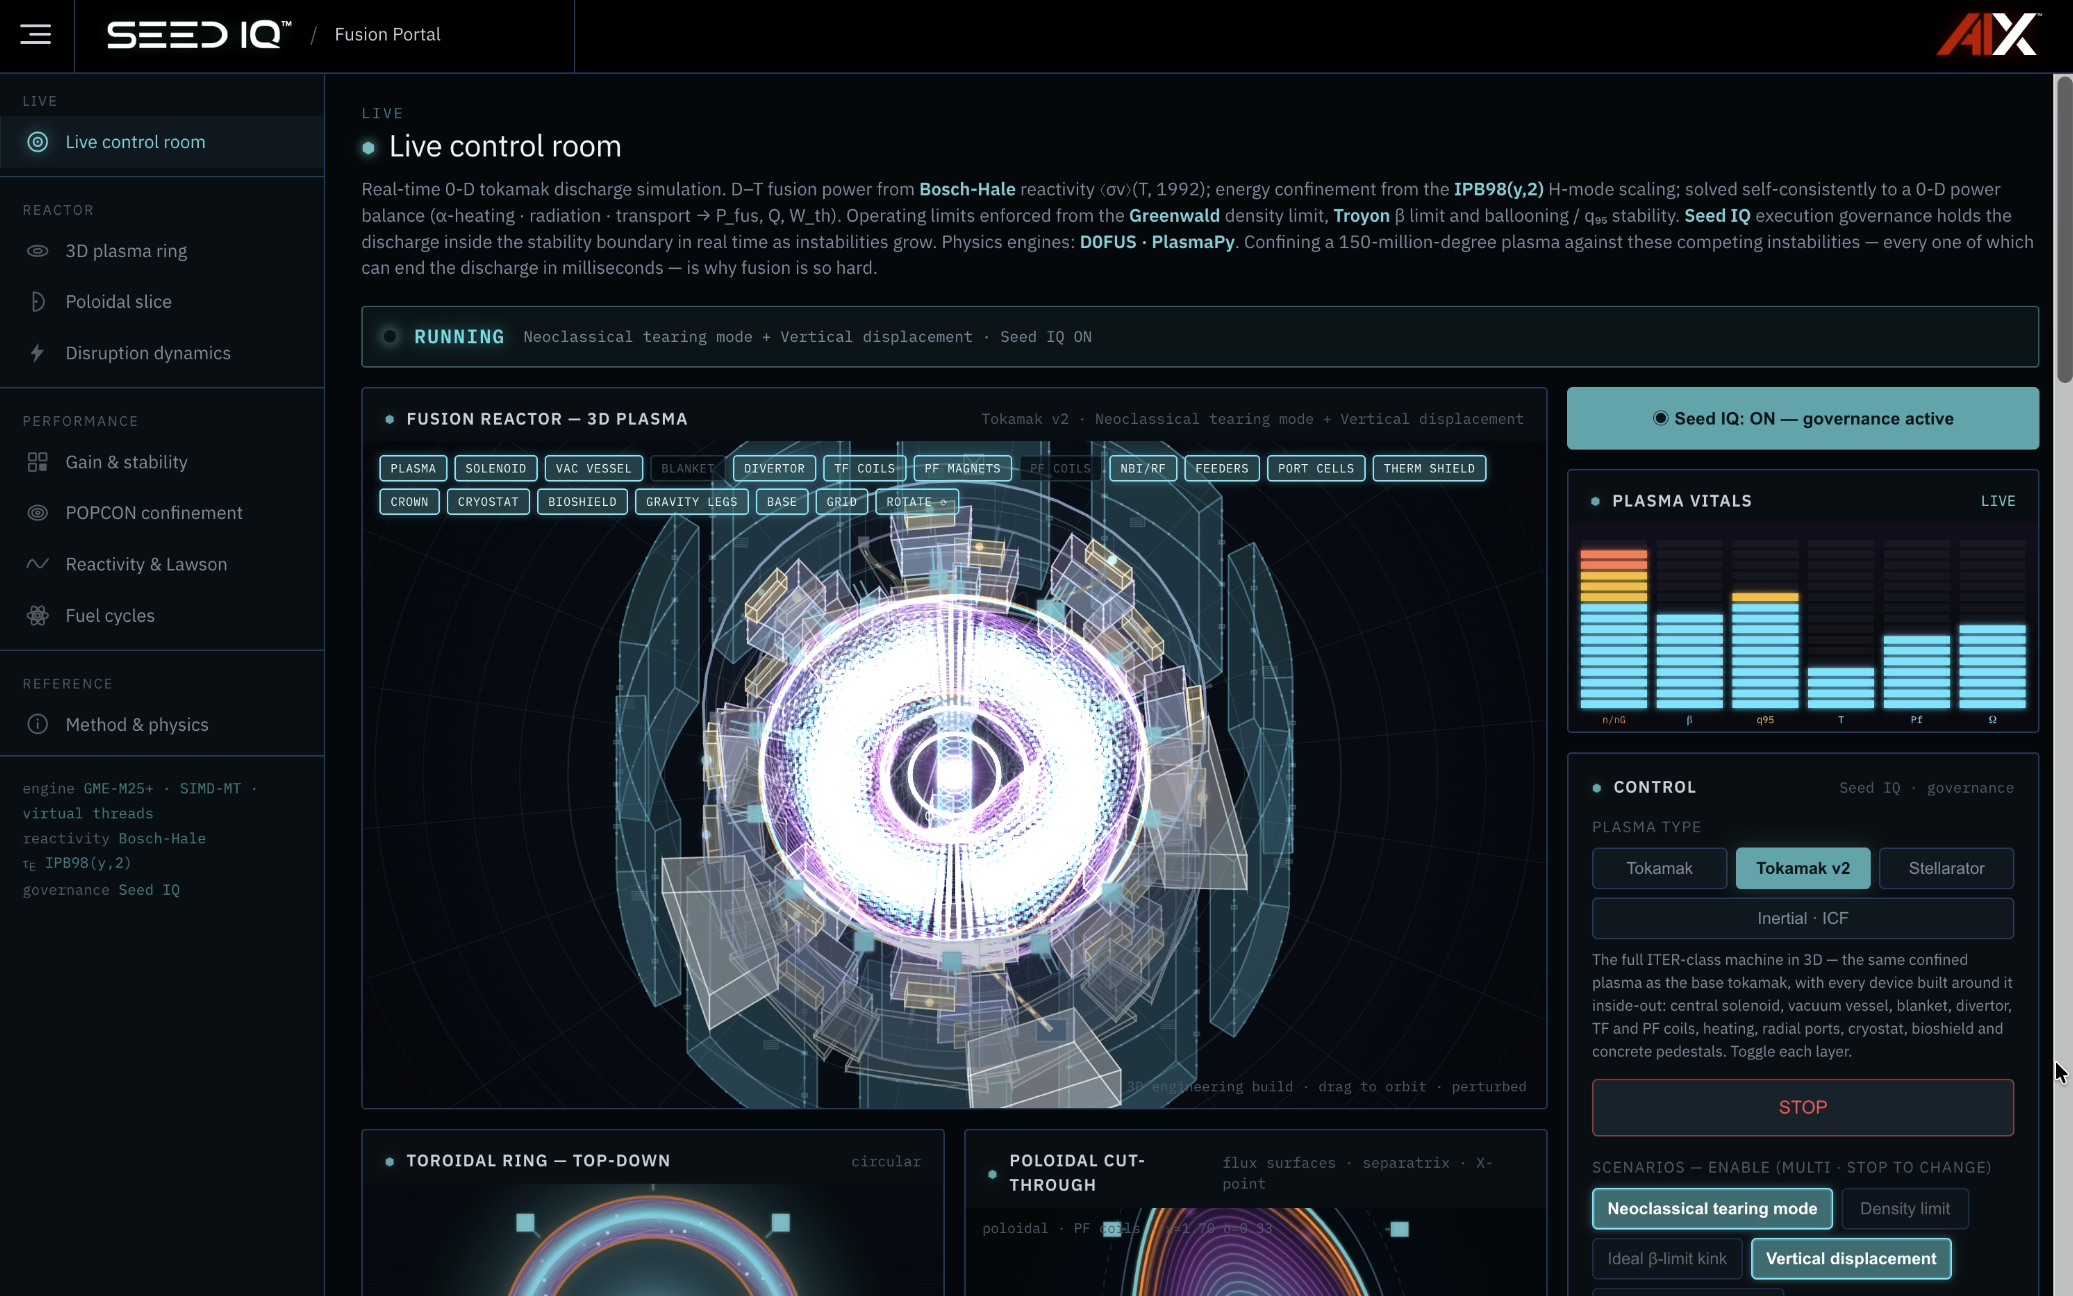This screenshot has width=2073, height=1296.
Task: Click the Toroidal Ring top-down view
Action: coord(653,1240)
